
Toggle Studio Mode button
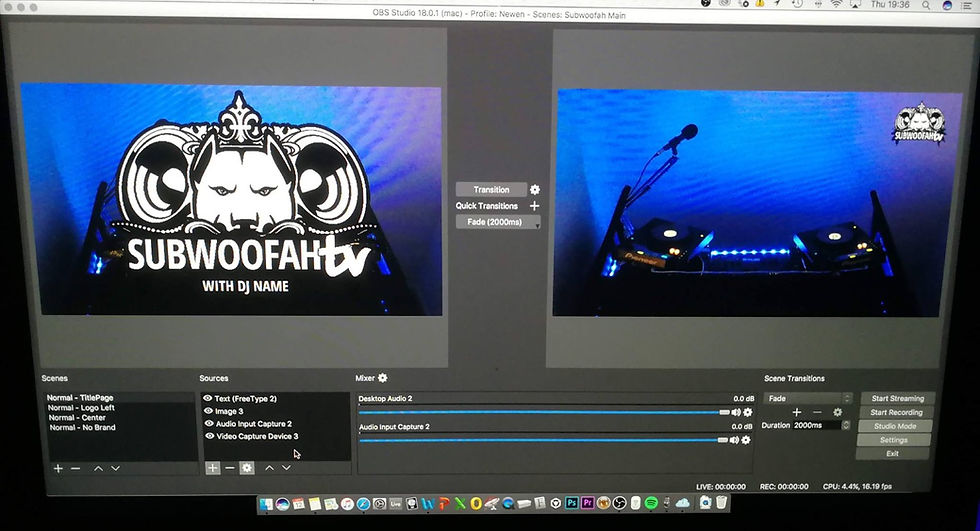(895, 426)
